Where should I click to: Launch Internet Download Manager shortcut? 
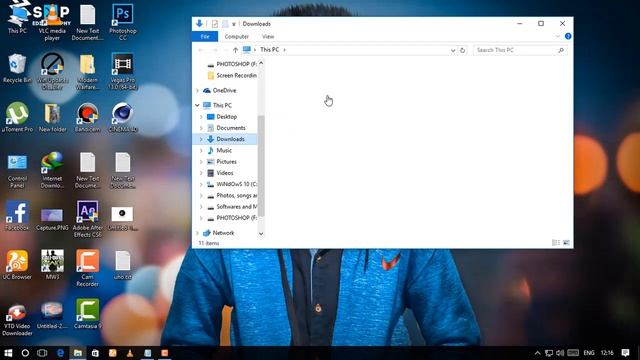(x=52, y=170)
